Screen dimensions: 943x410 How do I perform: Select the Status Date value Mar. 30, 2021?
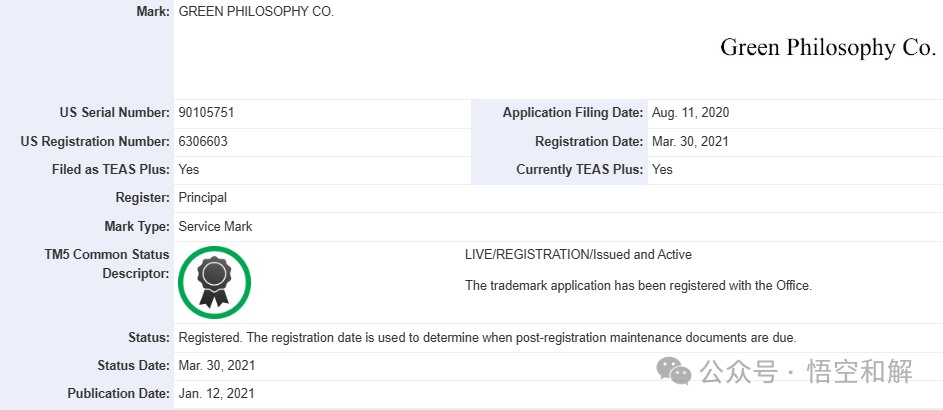(216, 365)
